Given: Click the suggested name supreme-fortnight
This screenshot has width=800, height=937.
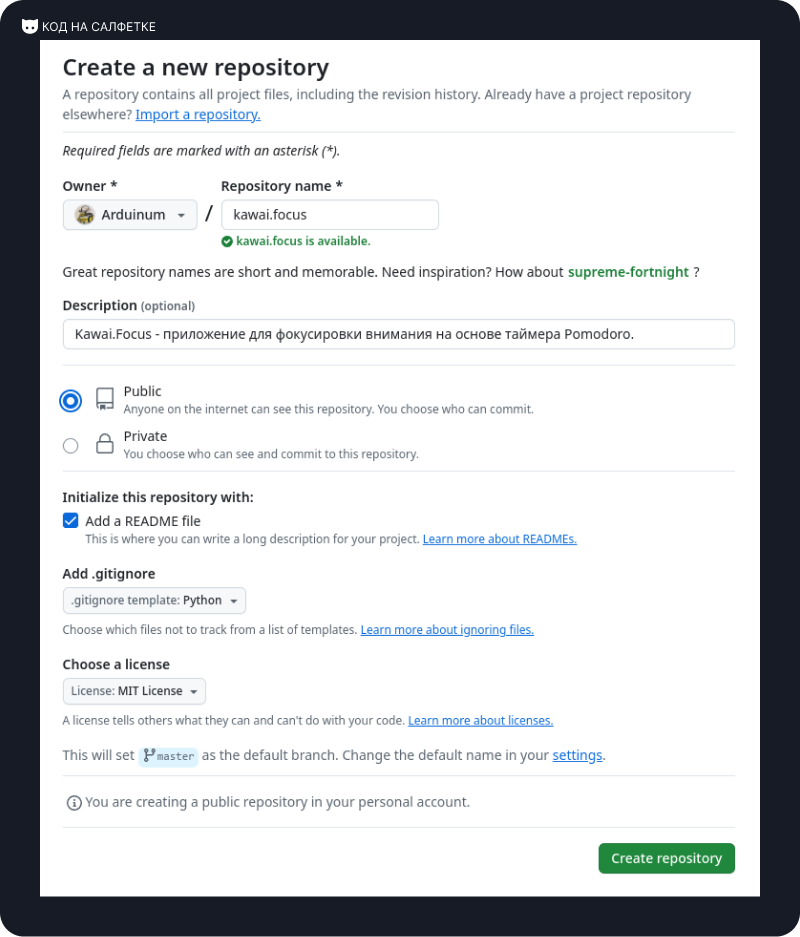Looking at the screenshot, I should click(628, 272).
